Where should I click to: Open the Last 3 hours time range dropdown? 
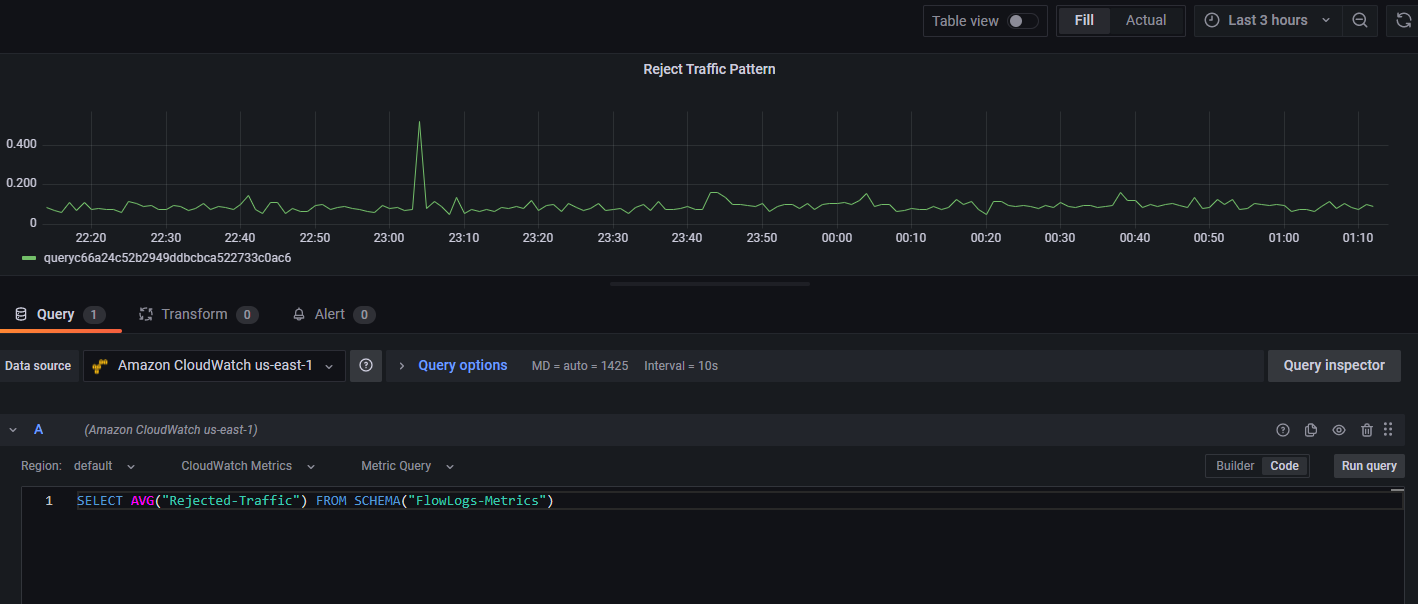click(1267, 20)
